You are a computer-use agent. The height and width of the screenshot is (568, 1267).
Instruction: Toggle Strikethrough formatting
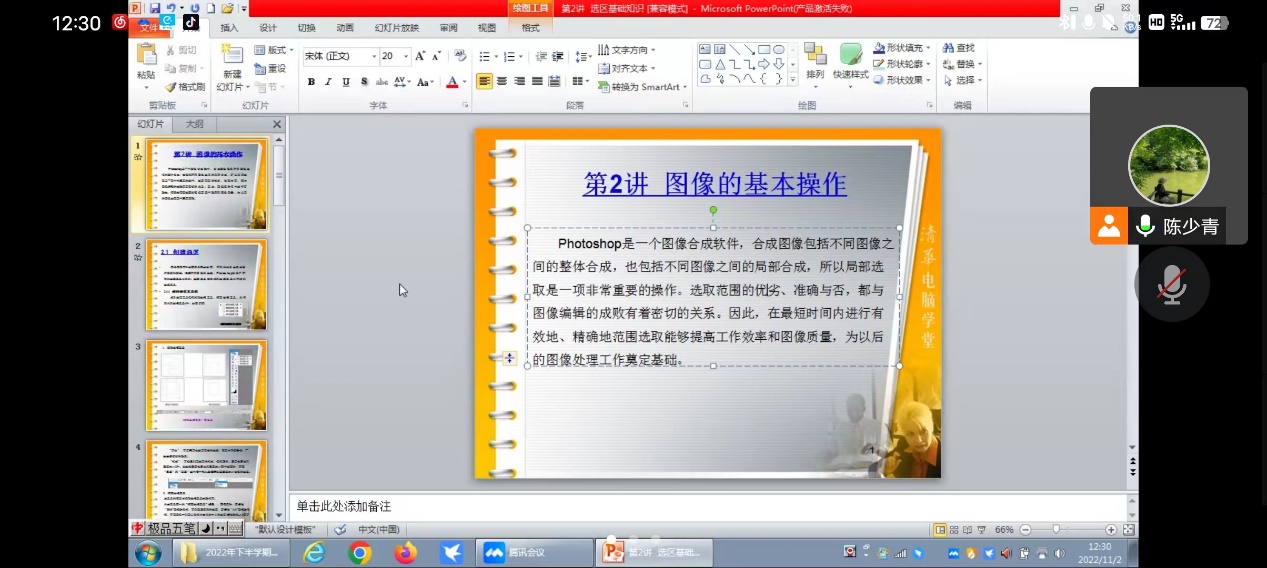coord(381,82)
